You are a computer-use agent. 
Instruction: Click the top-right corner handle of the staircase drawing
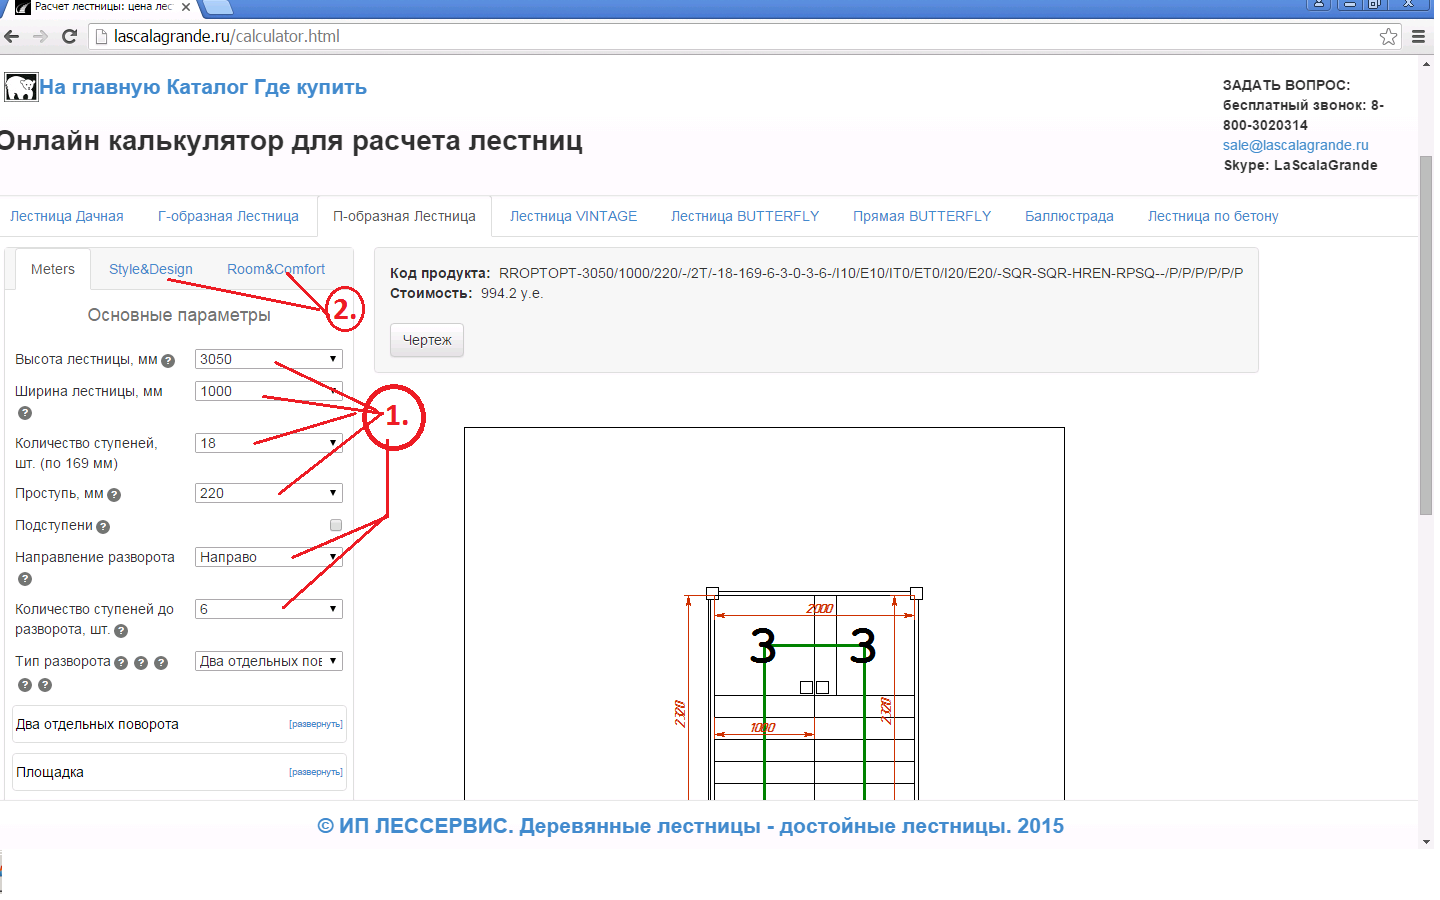point(916,593)
